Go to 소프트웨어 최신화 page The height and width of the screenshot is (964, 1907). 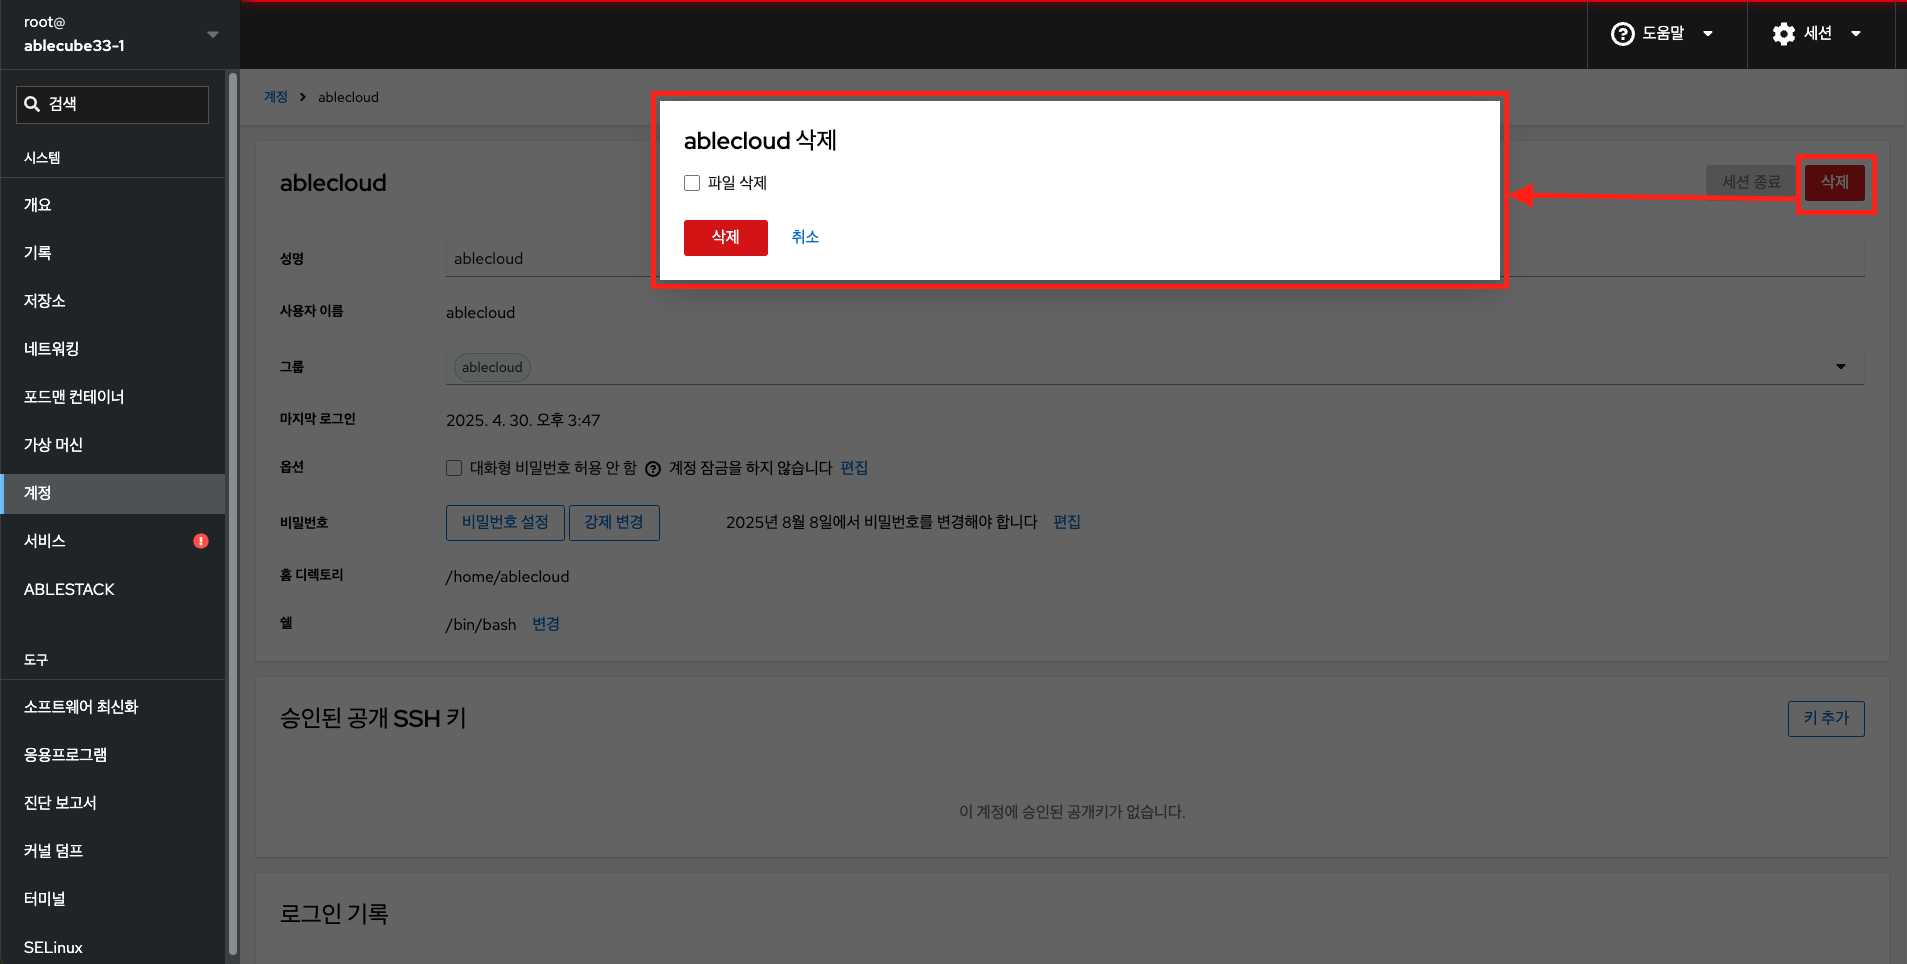(113, 707)
